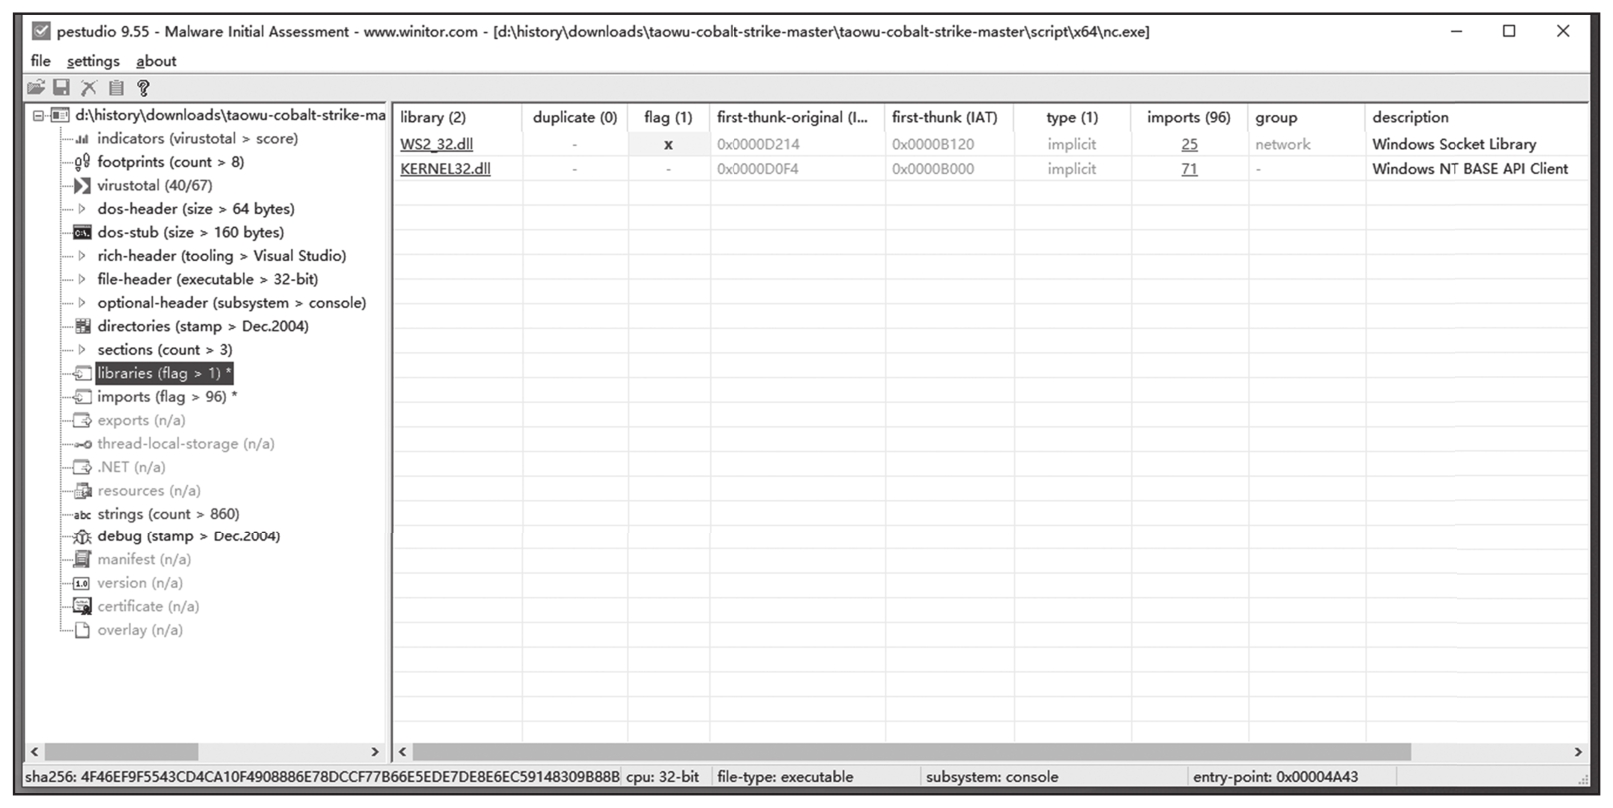Viewport: 1613px width, 808px height.
Task: Expand the sections tree node
Action: [82, 350]
